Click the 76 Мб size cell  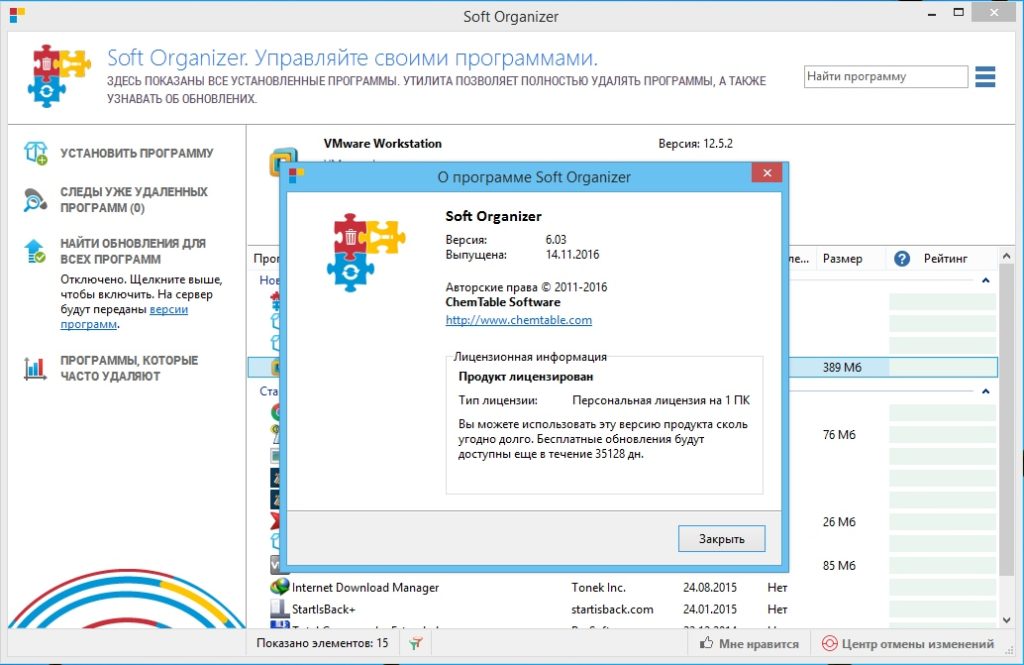tap(839, 434)
